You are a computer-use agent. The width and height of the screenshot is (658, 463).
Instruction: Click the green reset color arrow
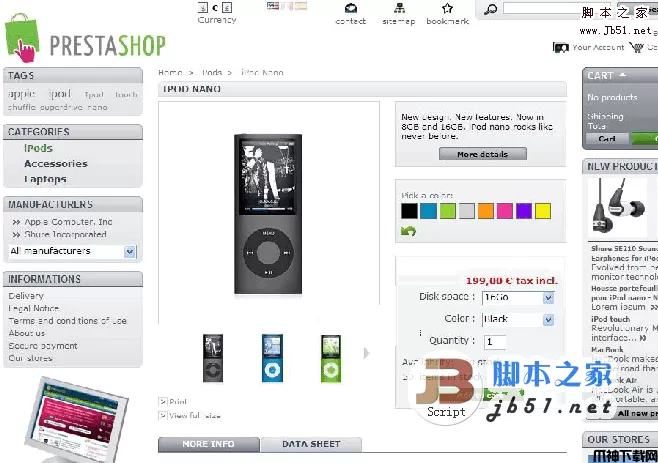tap(408, 230)
